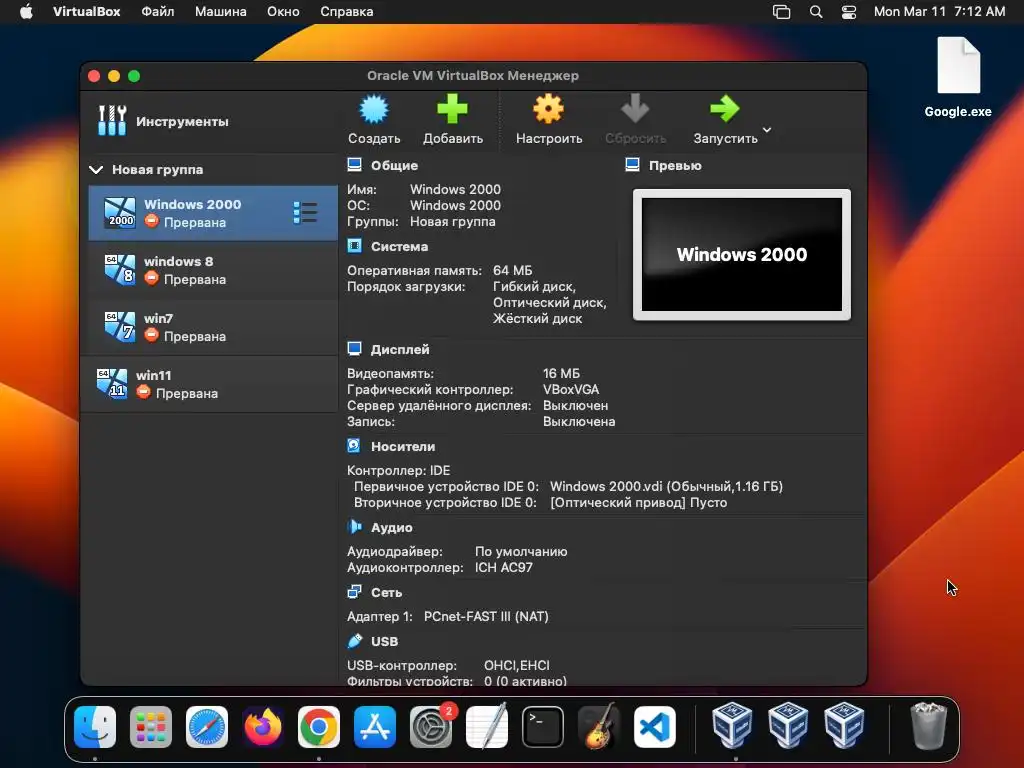
Task: Collapse the Новая группа chevron
Action: tap(96, 170)
